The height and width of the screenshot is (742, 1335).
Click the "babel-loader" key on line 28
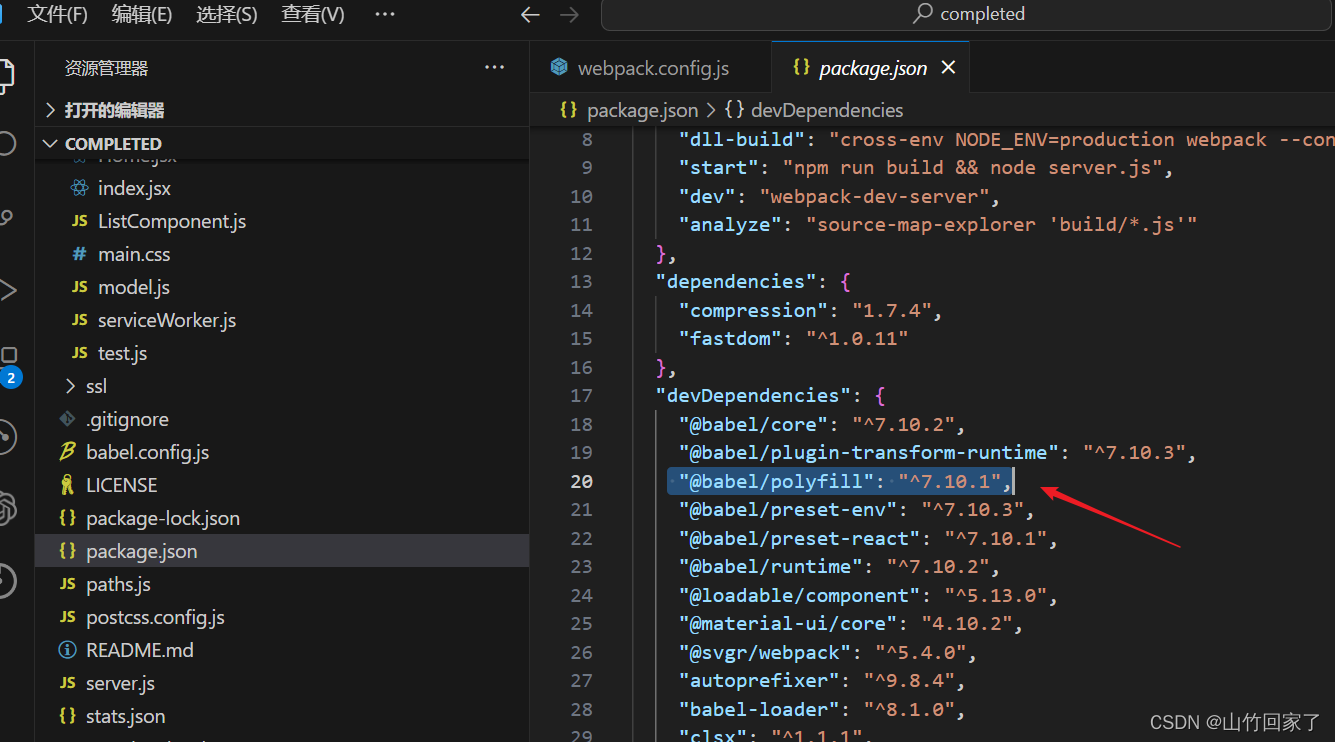click(x=759, y=709)
